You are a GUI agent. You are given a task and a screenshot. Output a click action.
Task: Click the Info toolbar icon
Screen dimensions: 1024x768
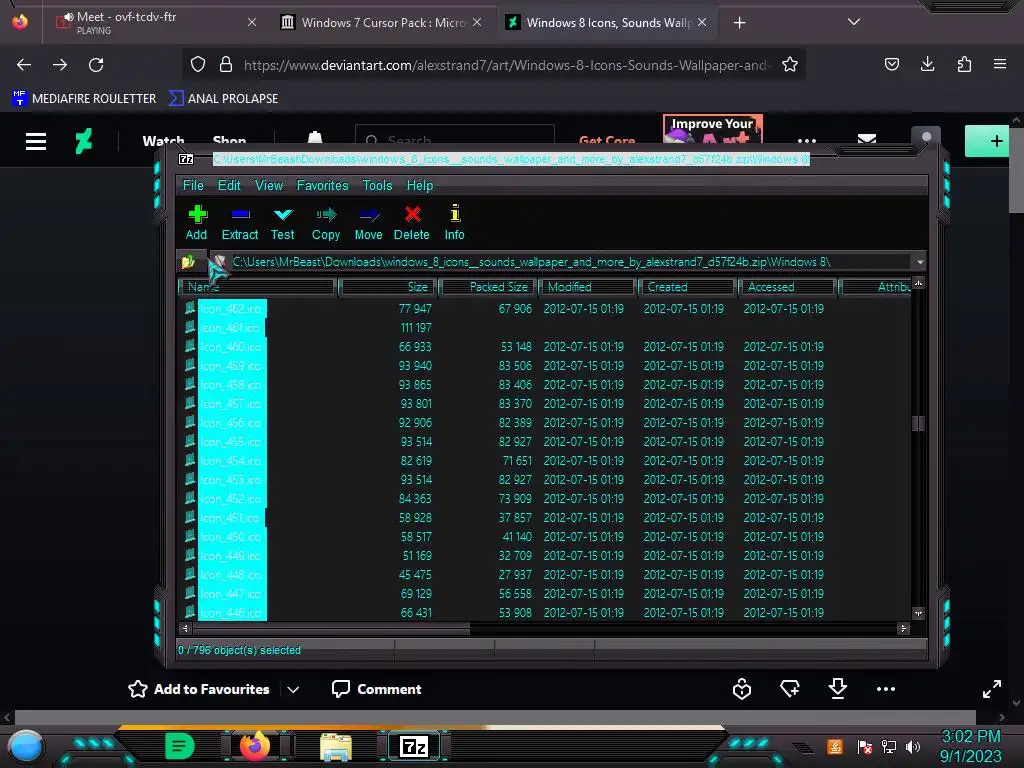455,223
